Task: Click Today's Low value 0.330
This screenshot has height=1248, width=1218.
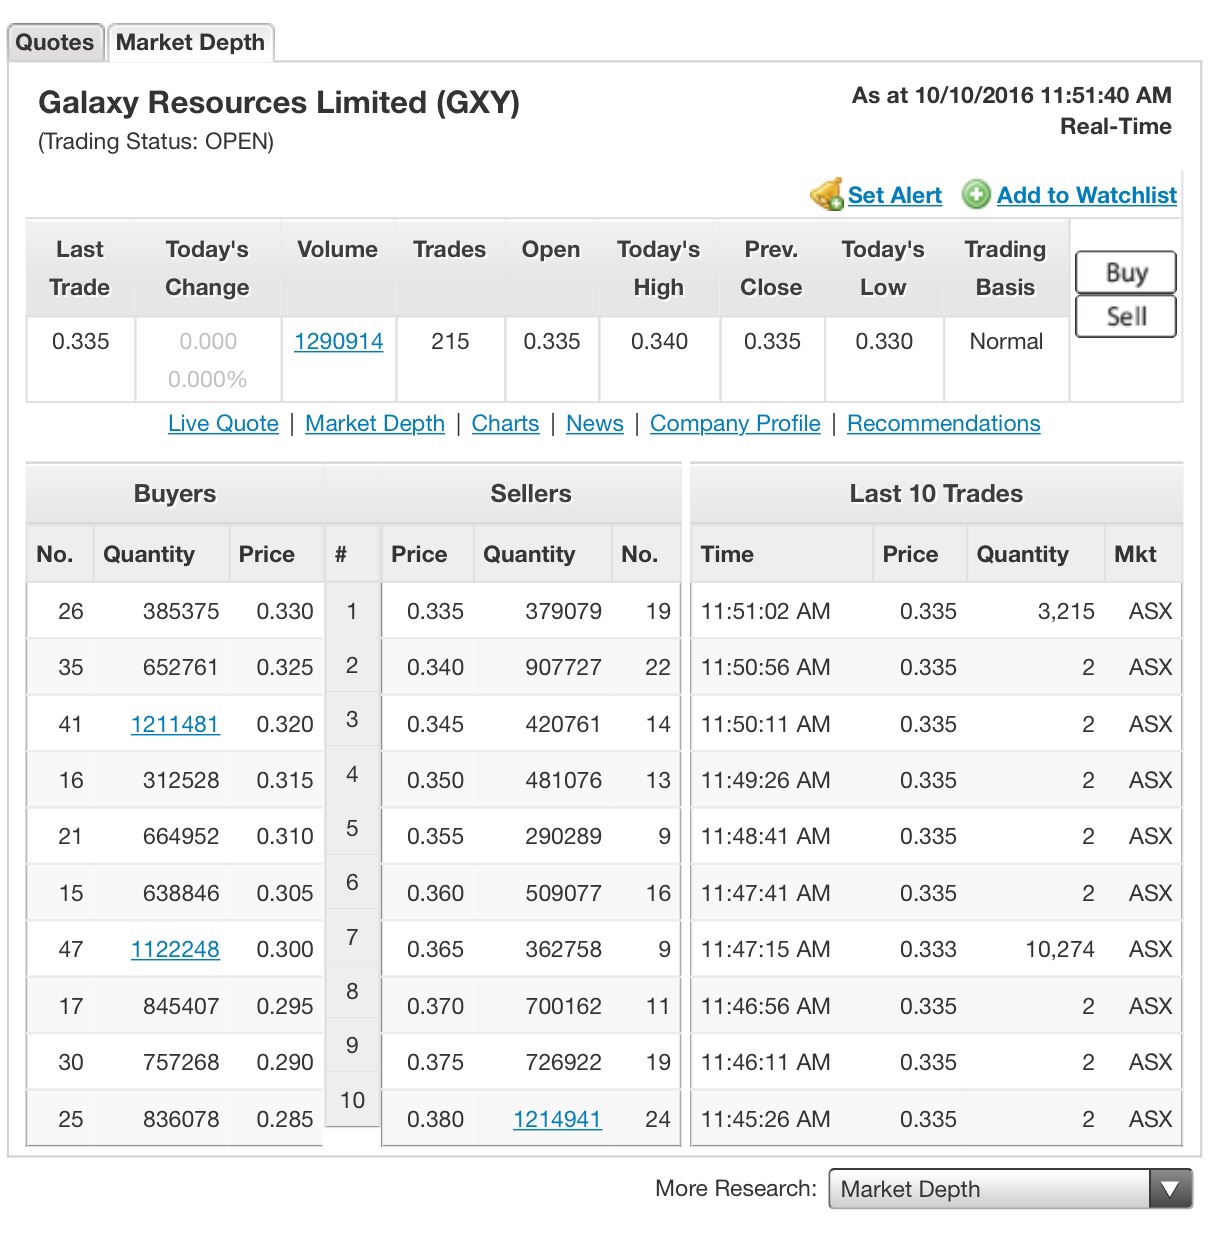Action: click(884, 341)
